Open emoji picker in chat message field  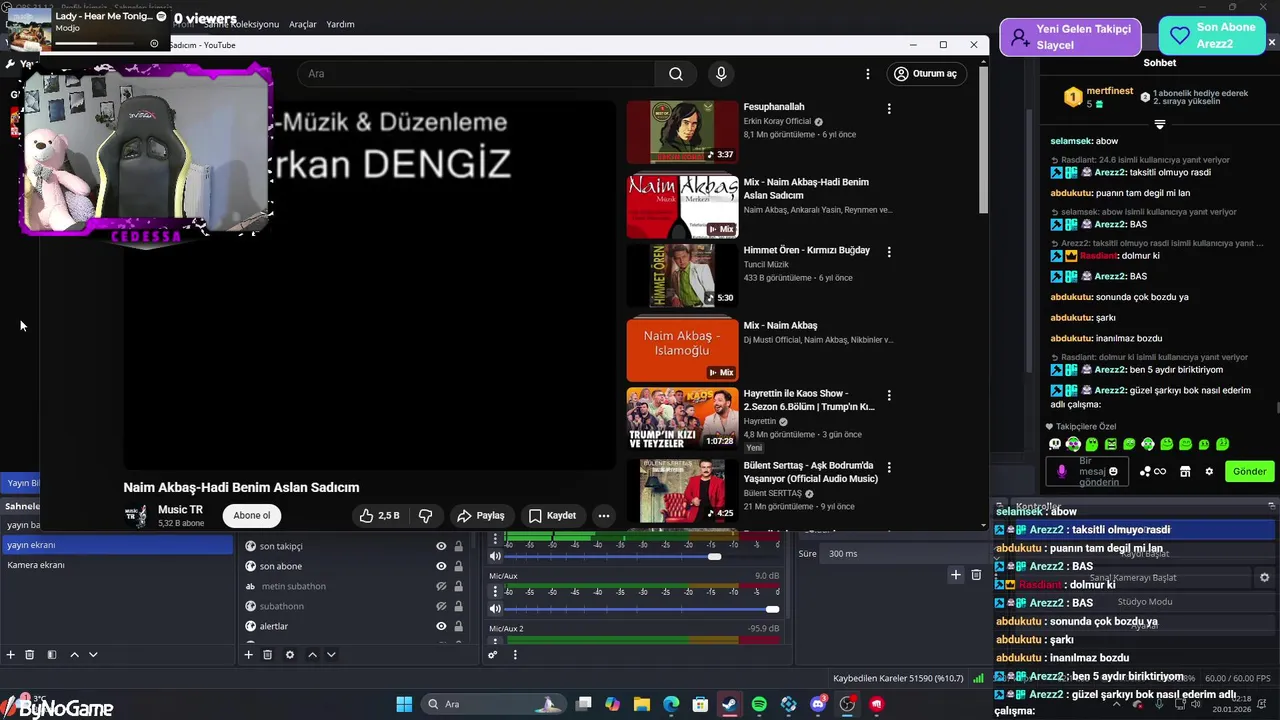pyautogui.click(x=1113, y=471)
